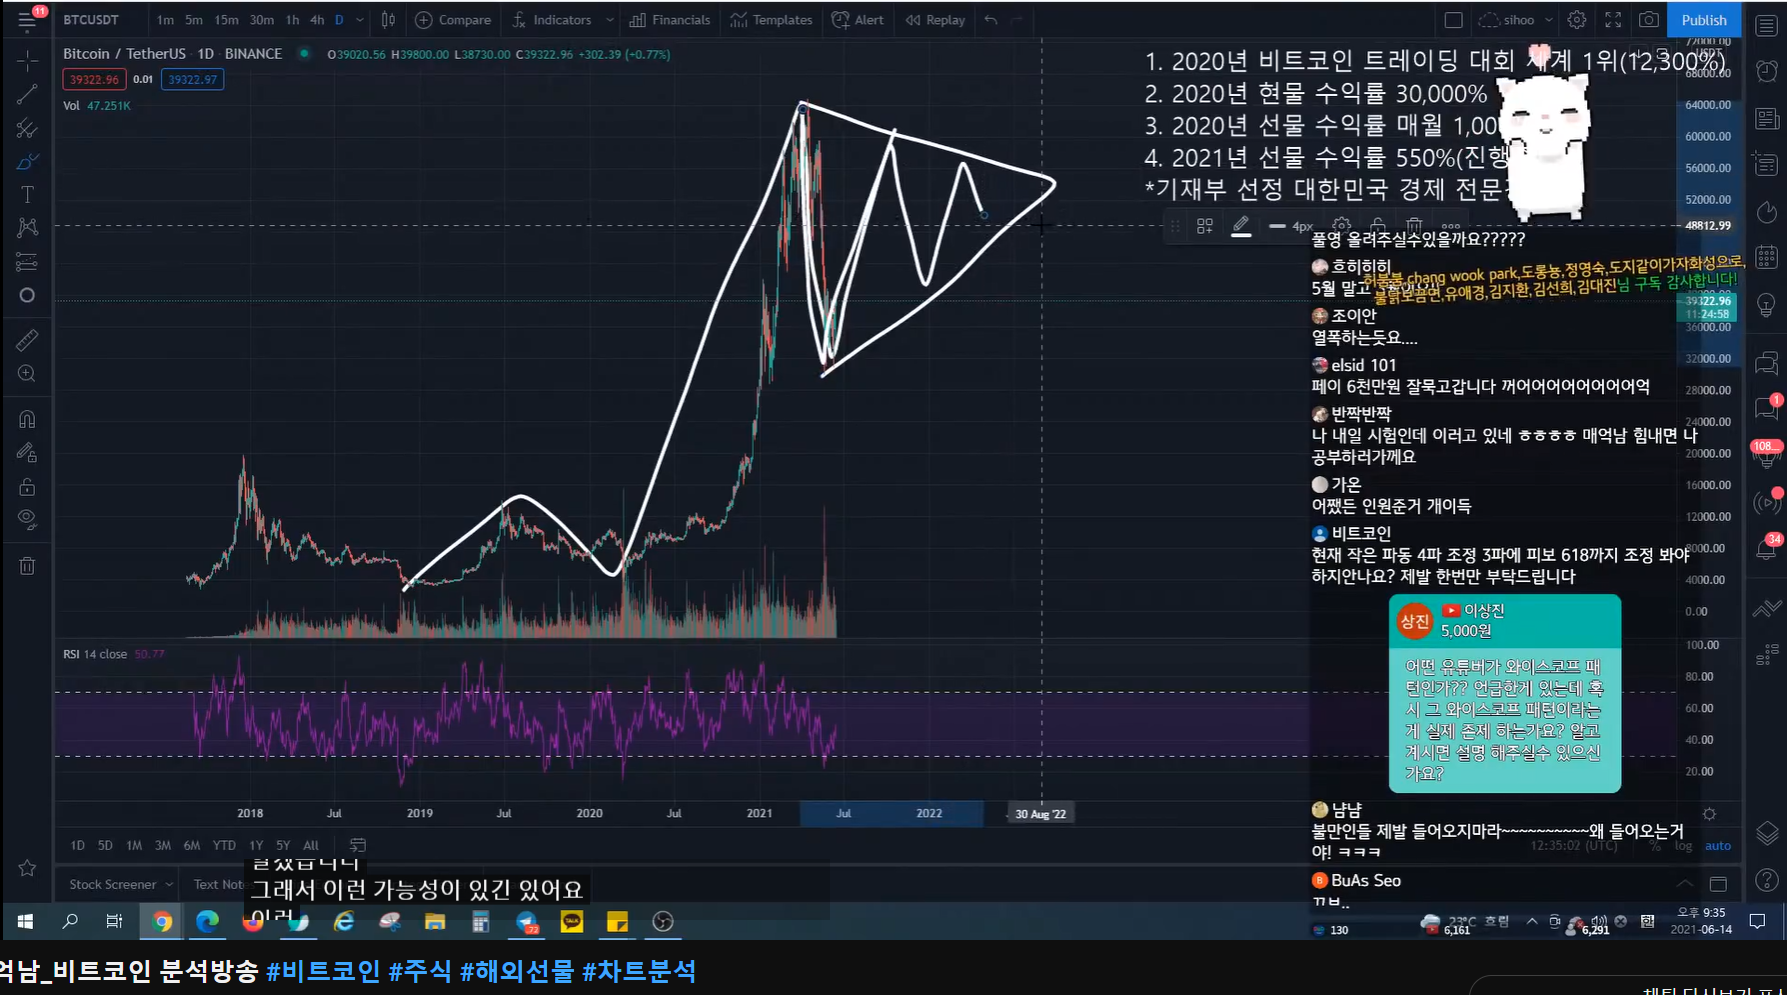Click the BTCUSDT symbol search field

tap(91, 20)
